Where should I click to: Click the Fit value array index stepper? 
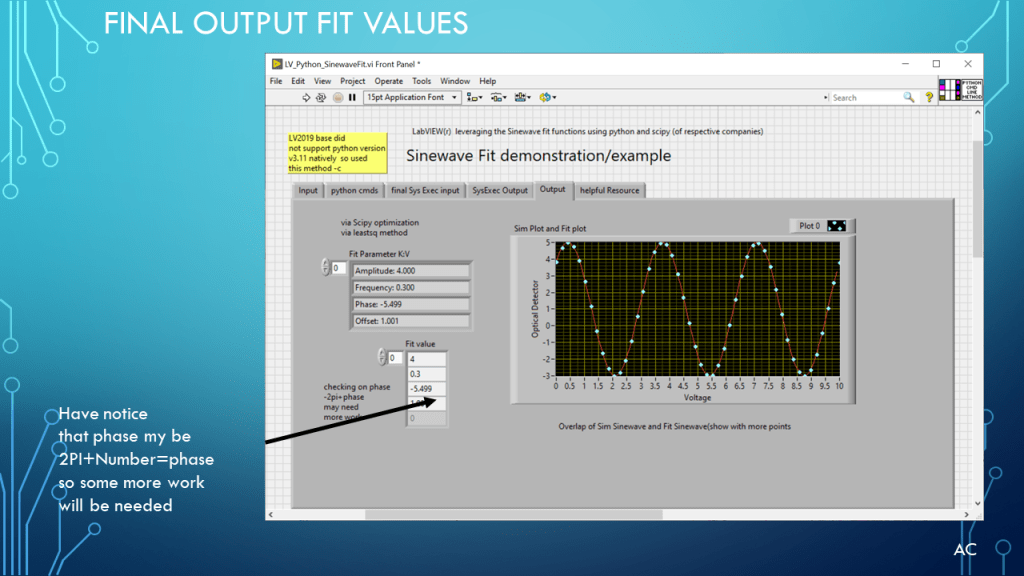pos(382,357)
